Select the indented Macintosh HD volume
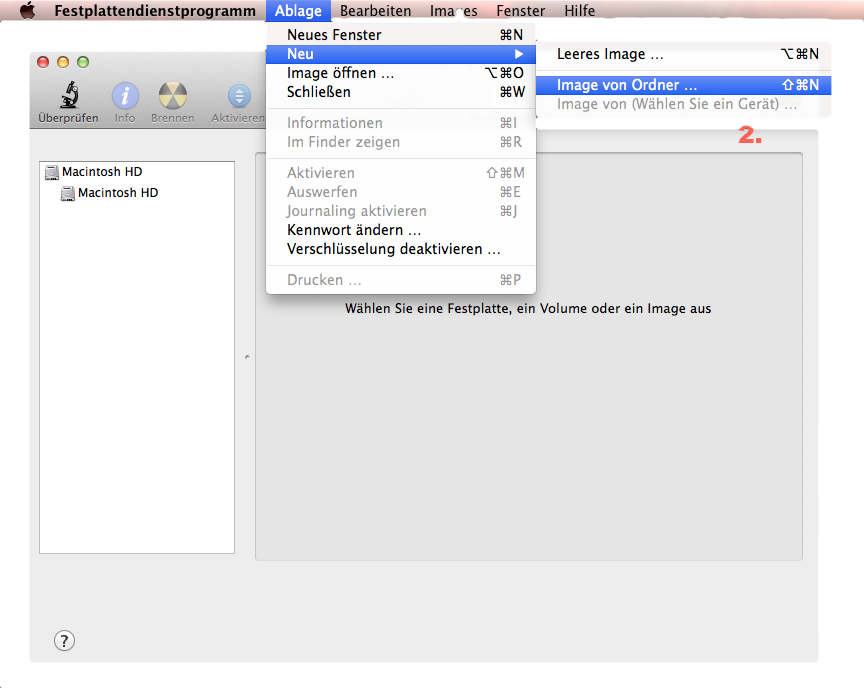 coord(110,193)
